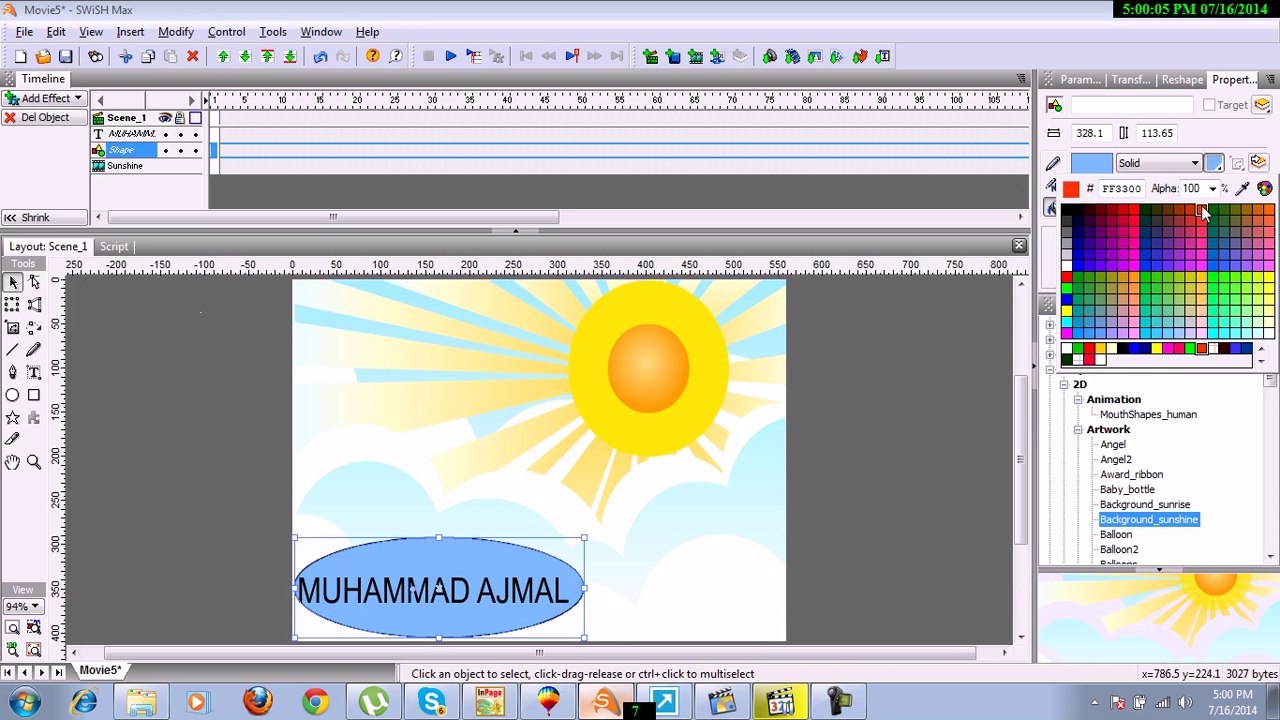The image size is (1280, 720).
Task: Click the New movie icon
Action: (21, 57)
